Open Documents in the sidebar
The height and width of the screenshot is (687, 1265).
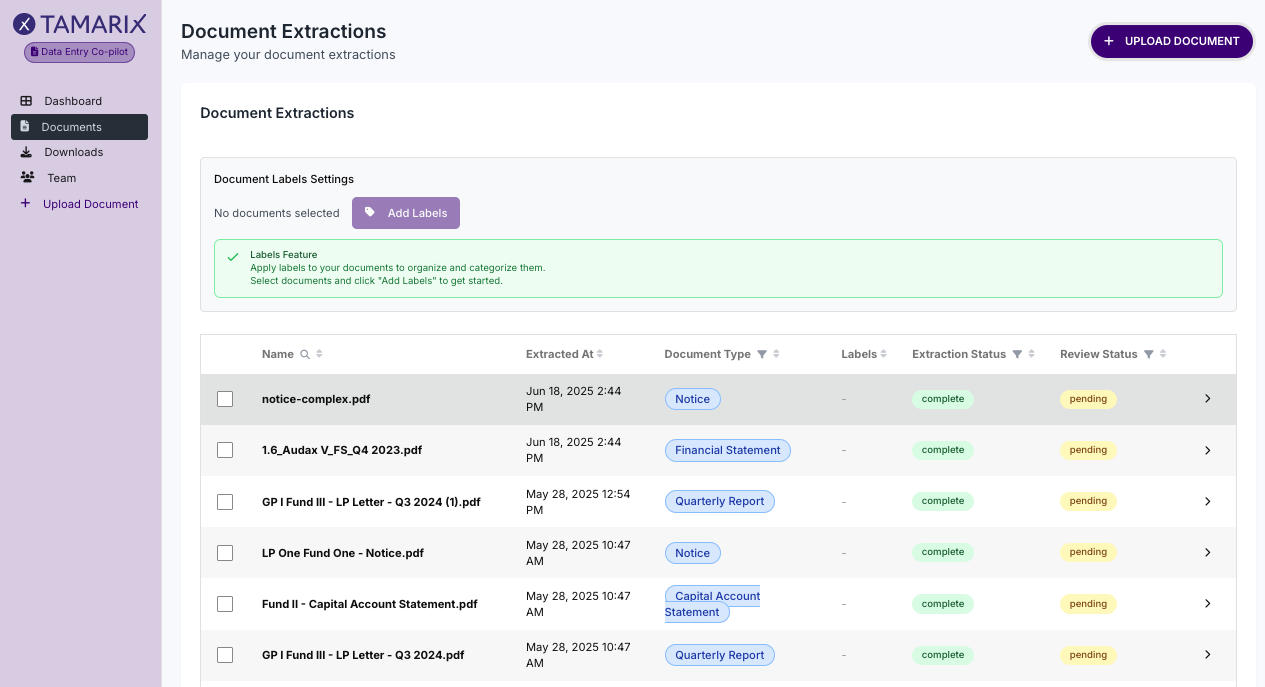point(79,127)
